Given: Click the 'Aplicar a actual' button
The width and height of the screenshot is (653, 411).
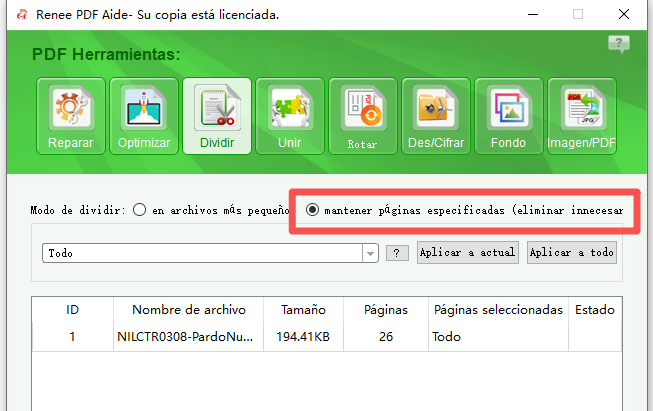Looking at the screenshot, I should [468, 252].
